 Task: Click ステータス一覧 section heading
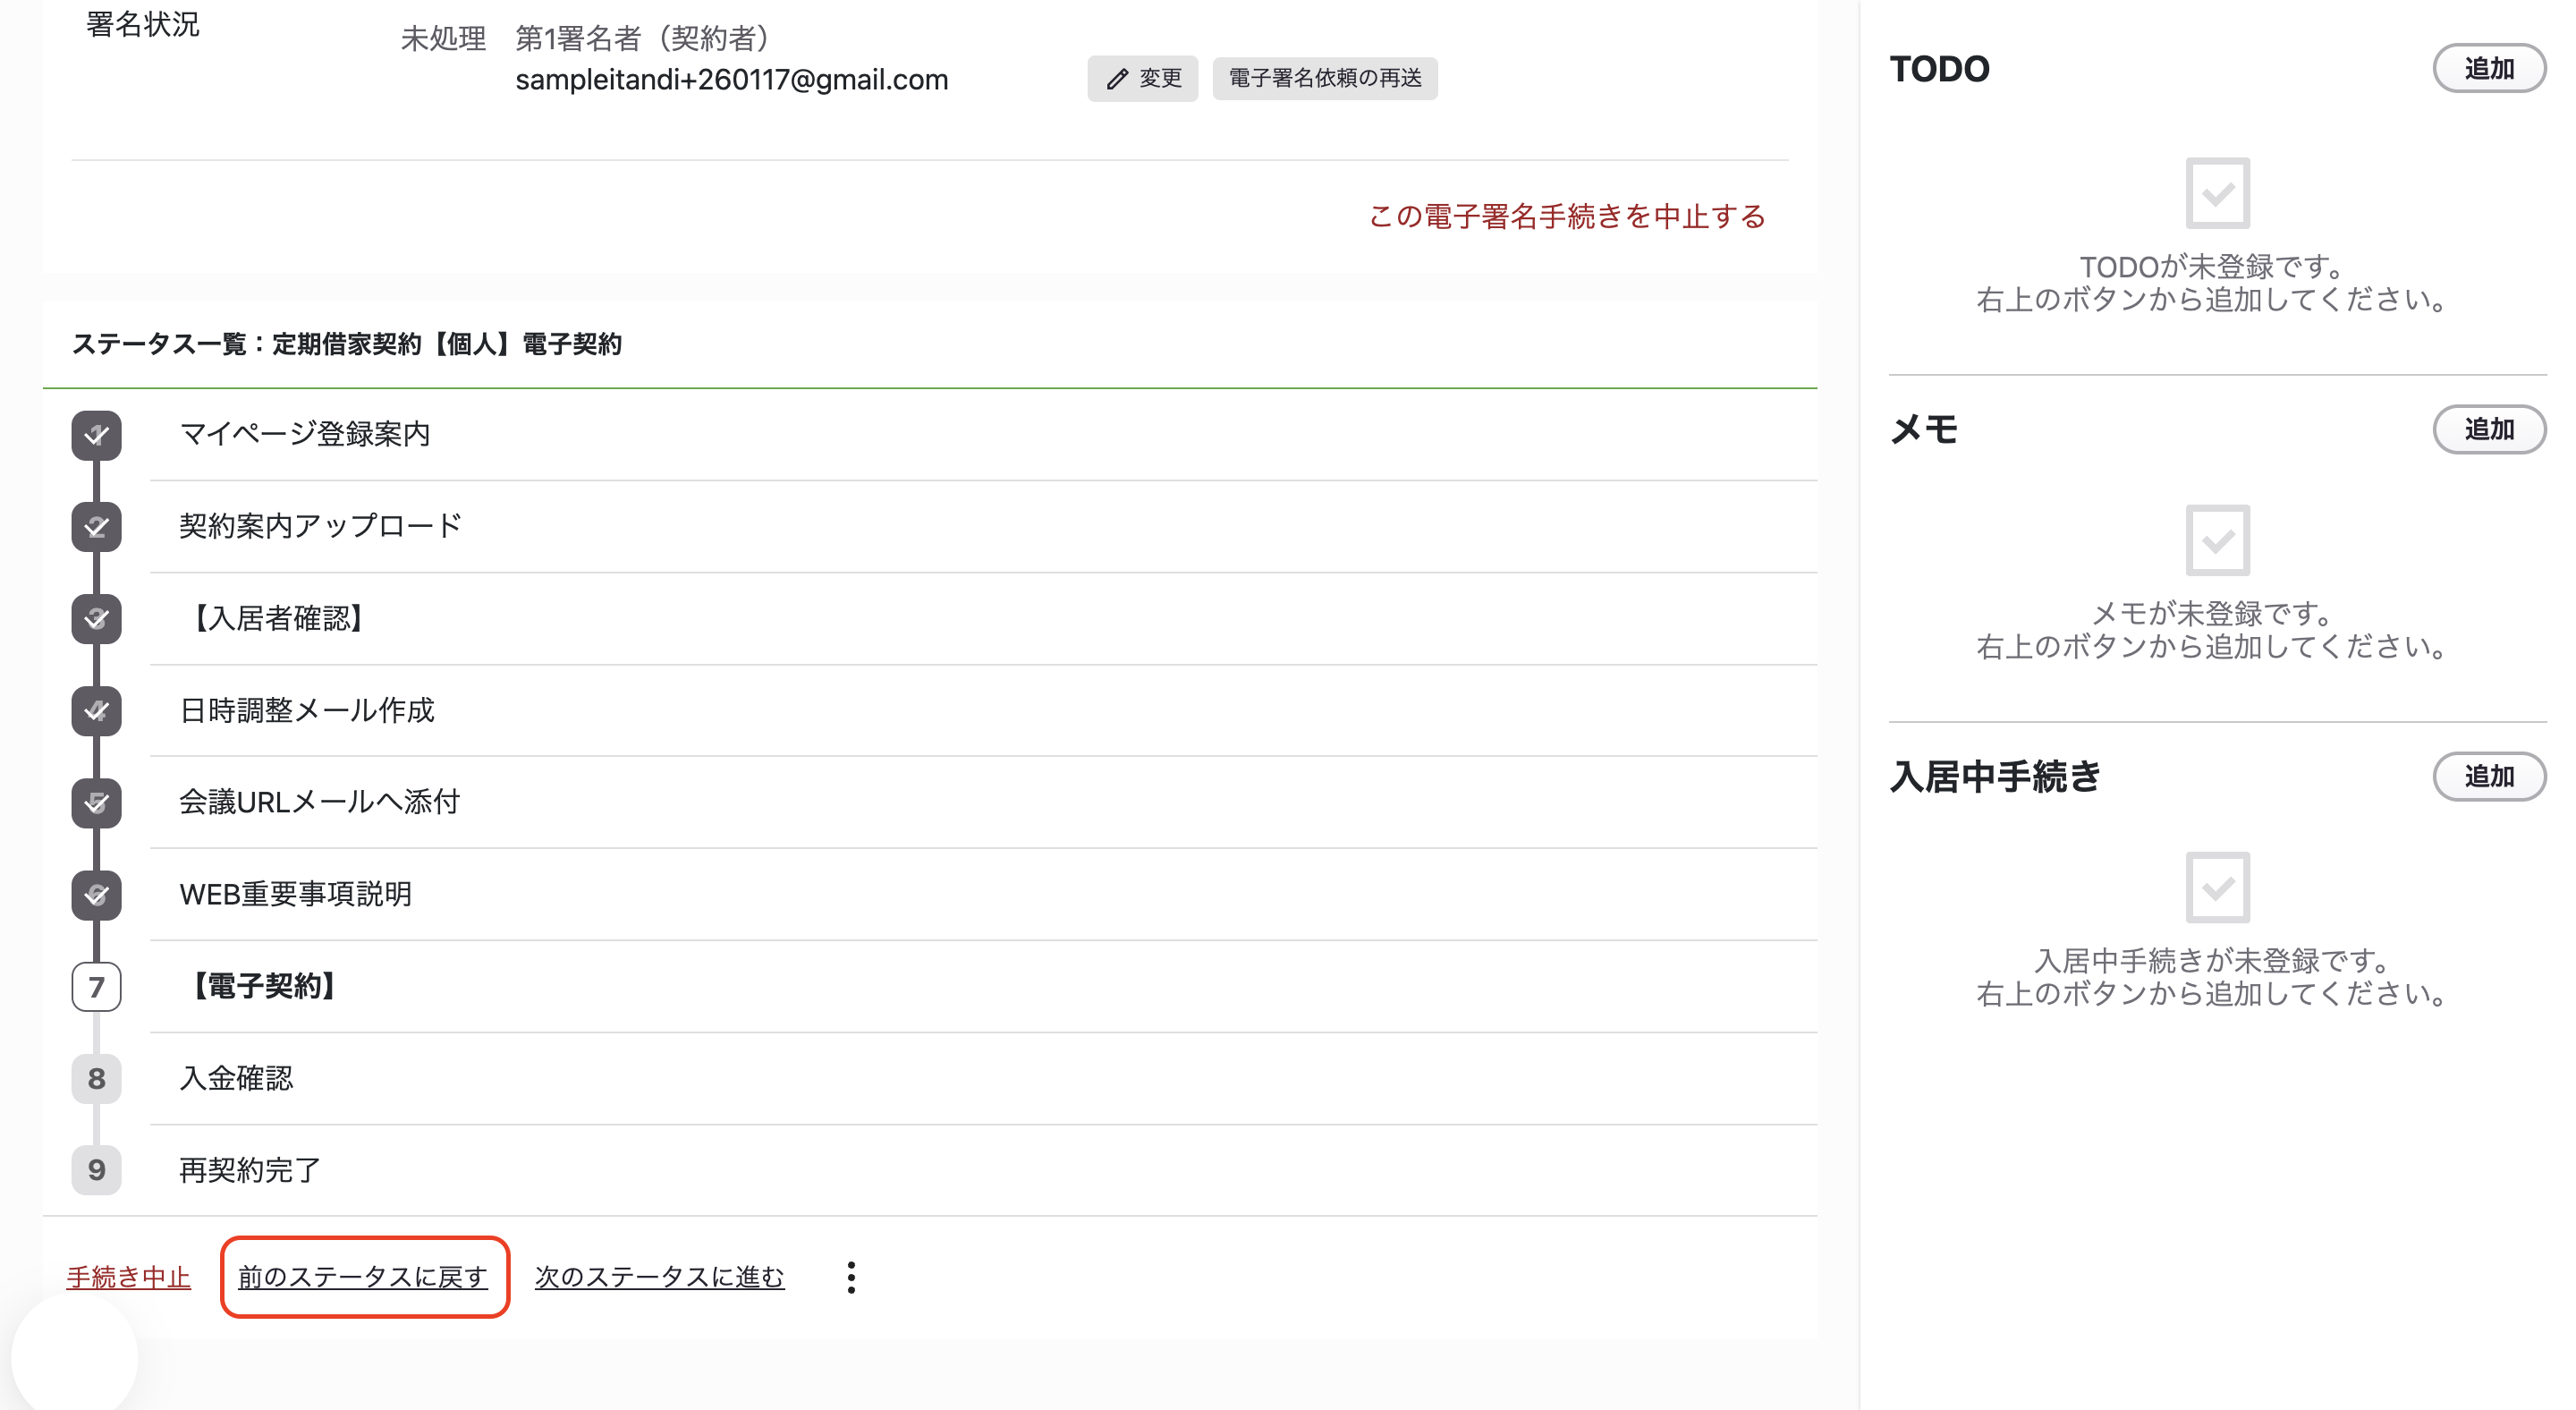point(347,345)
